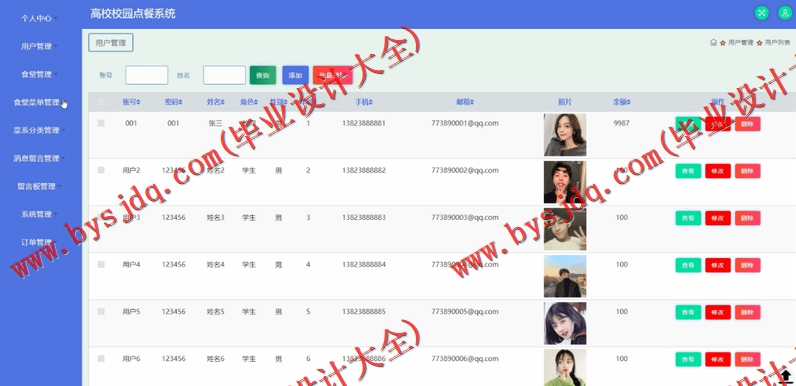Click email 773890001@qq.com cell
The width and height of the screenshot is (796, 386).
(x=465, y=123)
